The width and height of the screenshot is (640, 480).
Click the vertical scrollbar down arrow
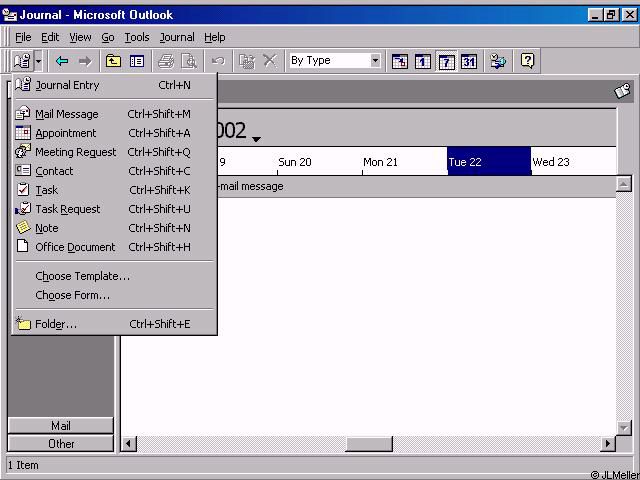624,428
